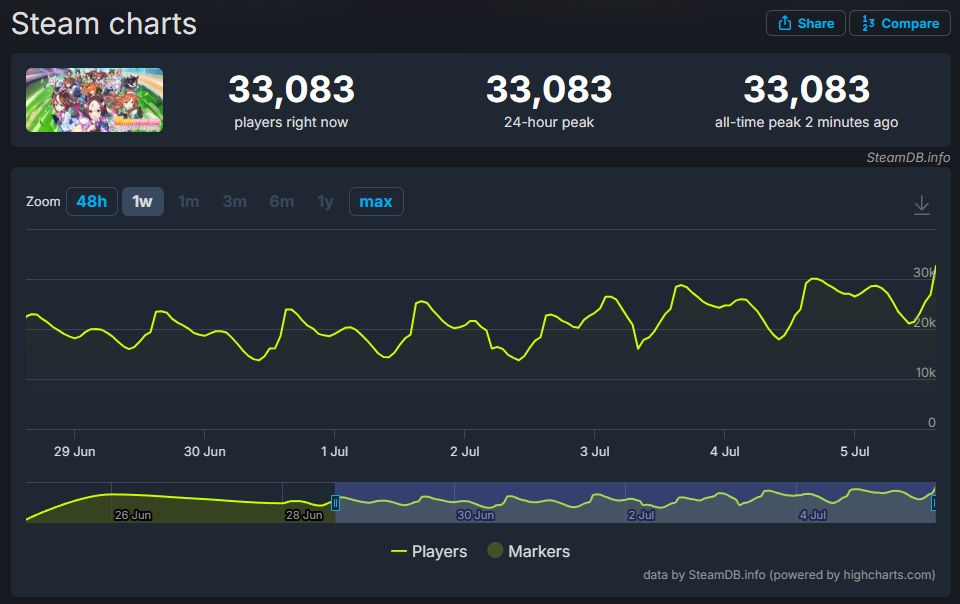
Task: Click the 30 Jun x-axis label
Action: pos(204,452)
